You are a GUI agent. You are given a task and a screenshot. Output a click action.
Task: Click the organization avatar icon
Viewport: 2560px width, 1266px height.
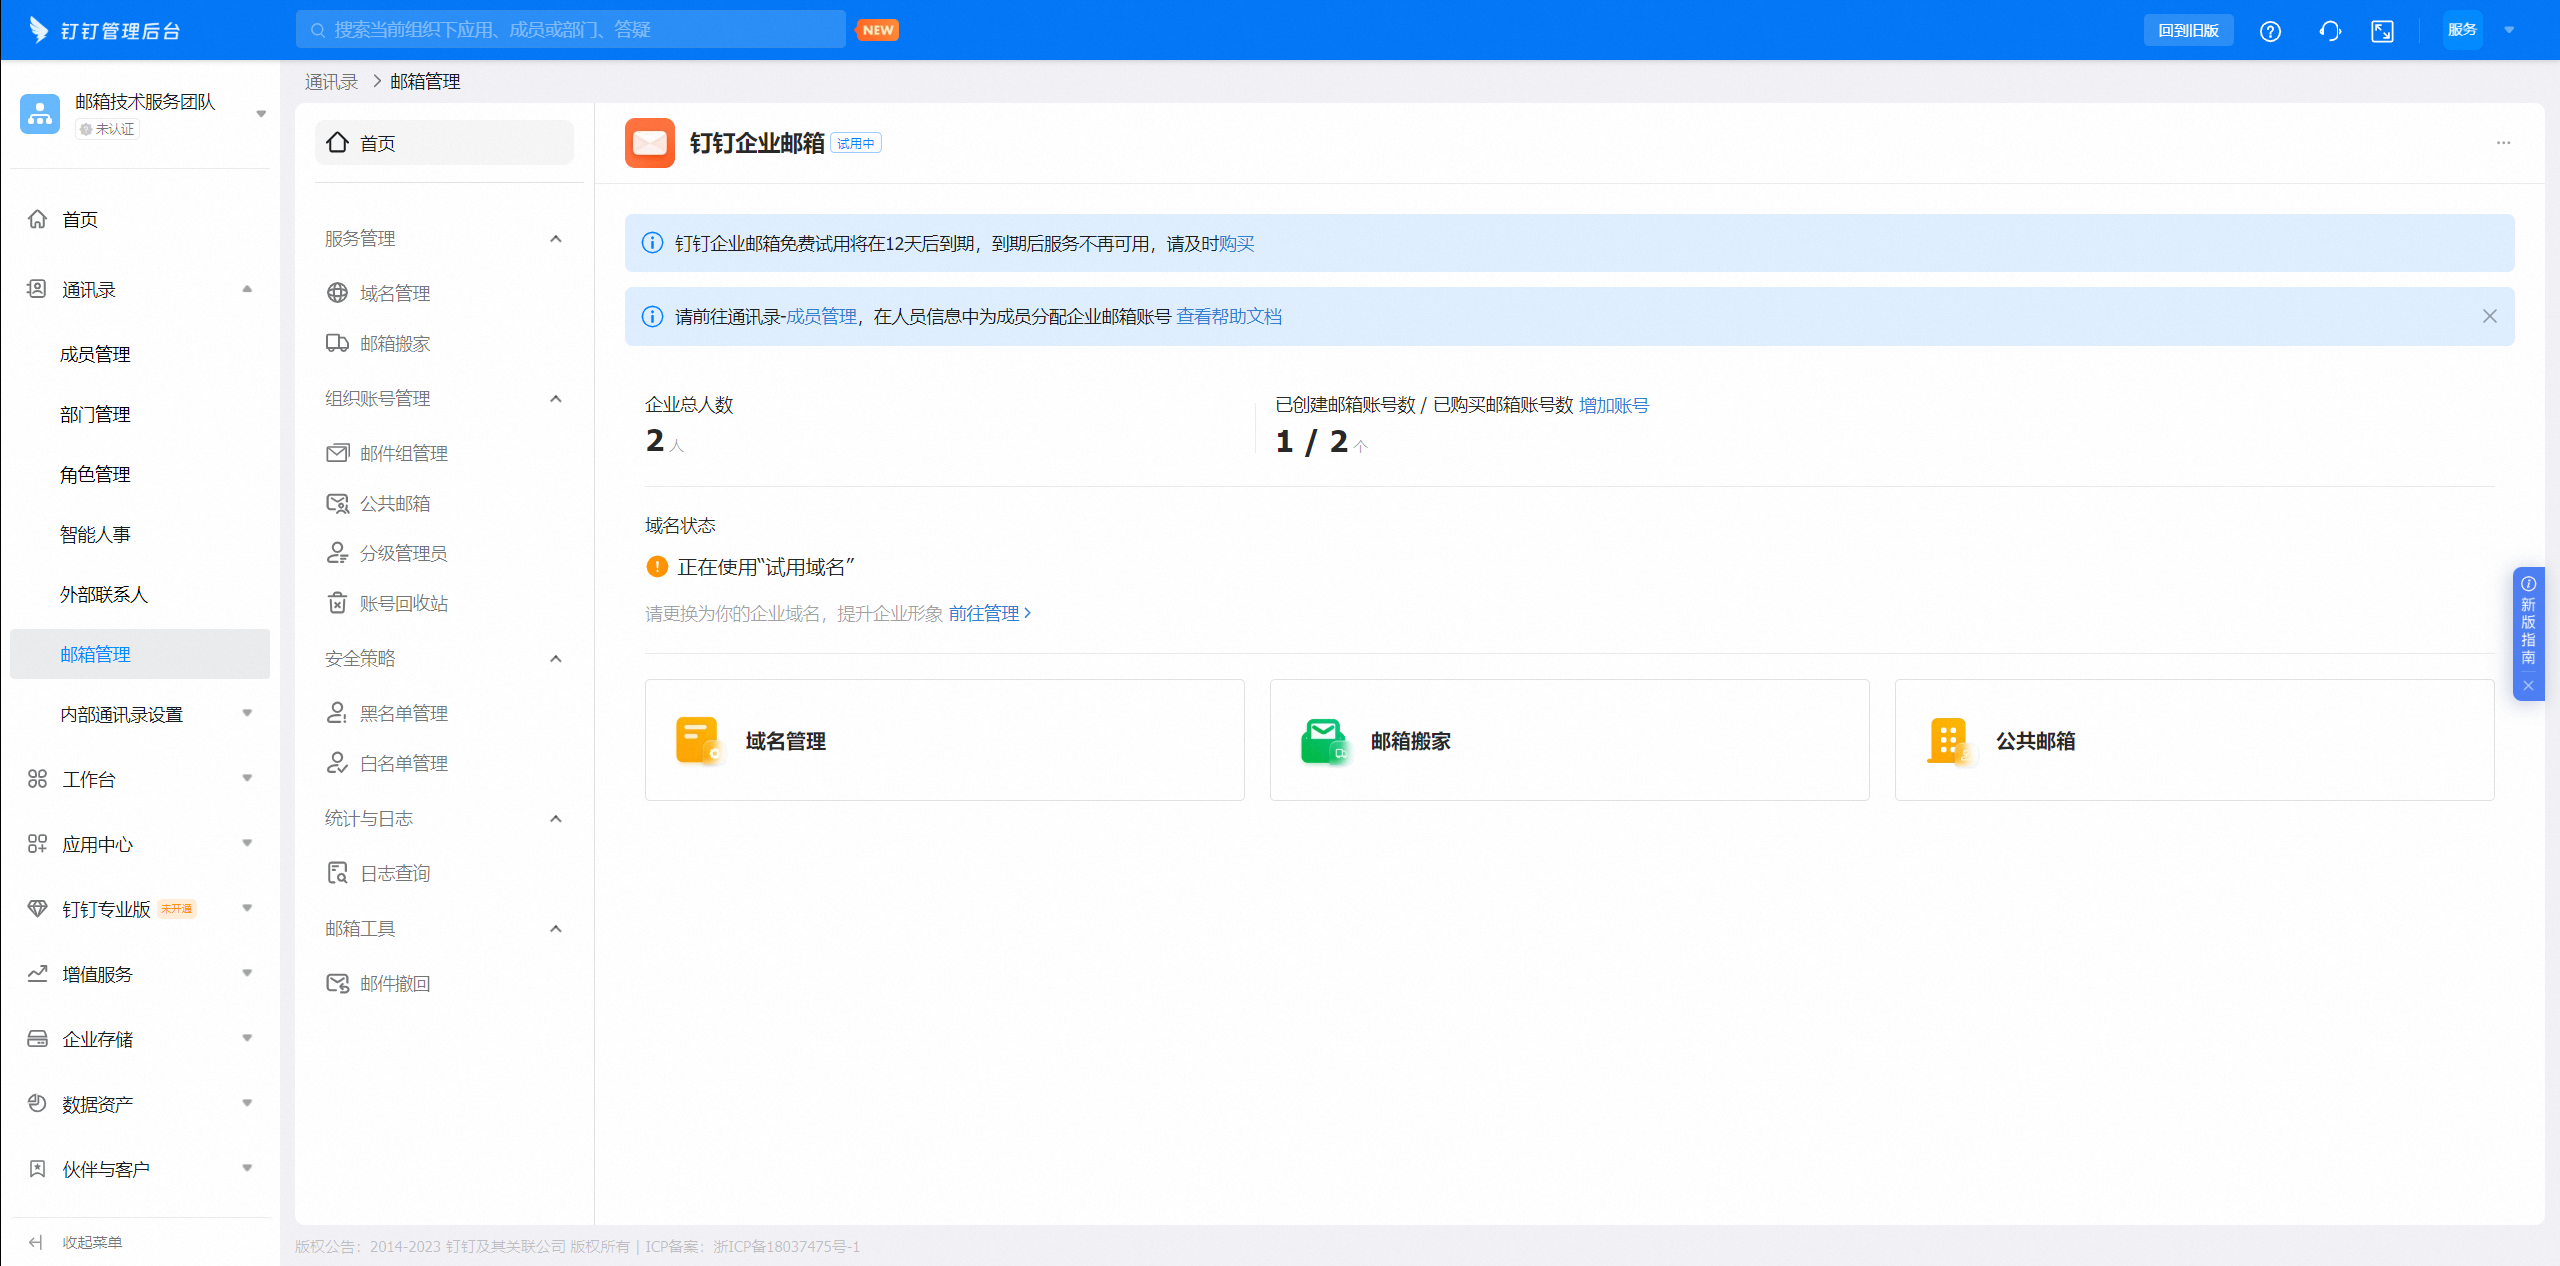(x=40, y=114)
